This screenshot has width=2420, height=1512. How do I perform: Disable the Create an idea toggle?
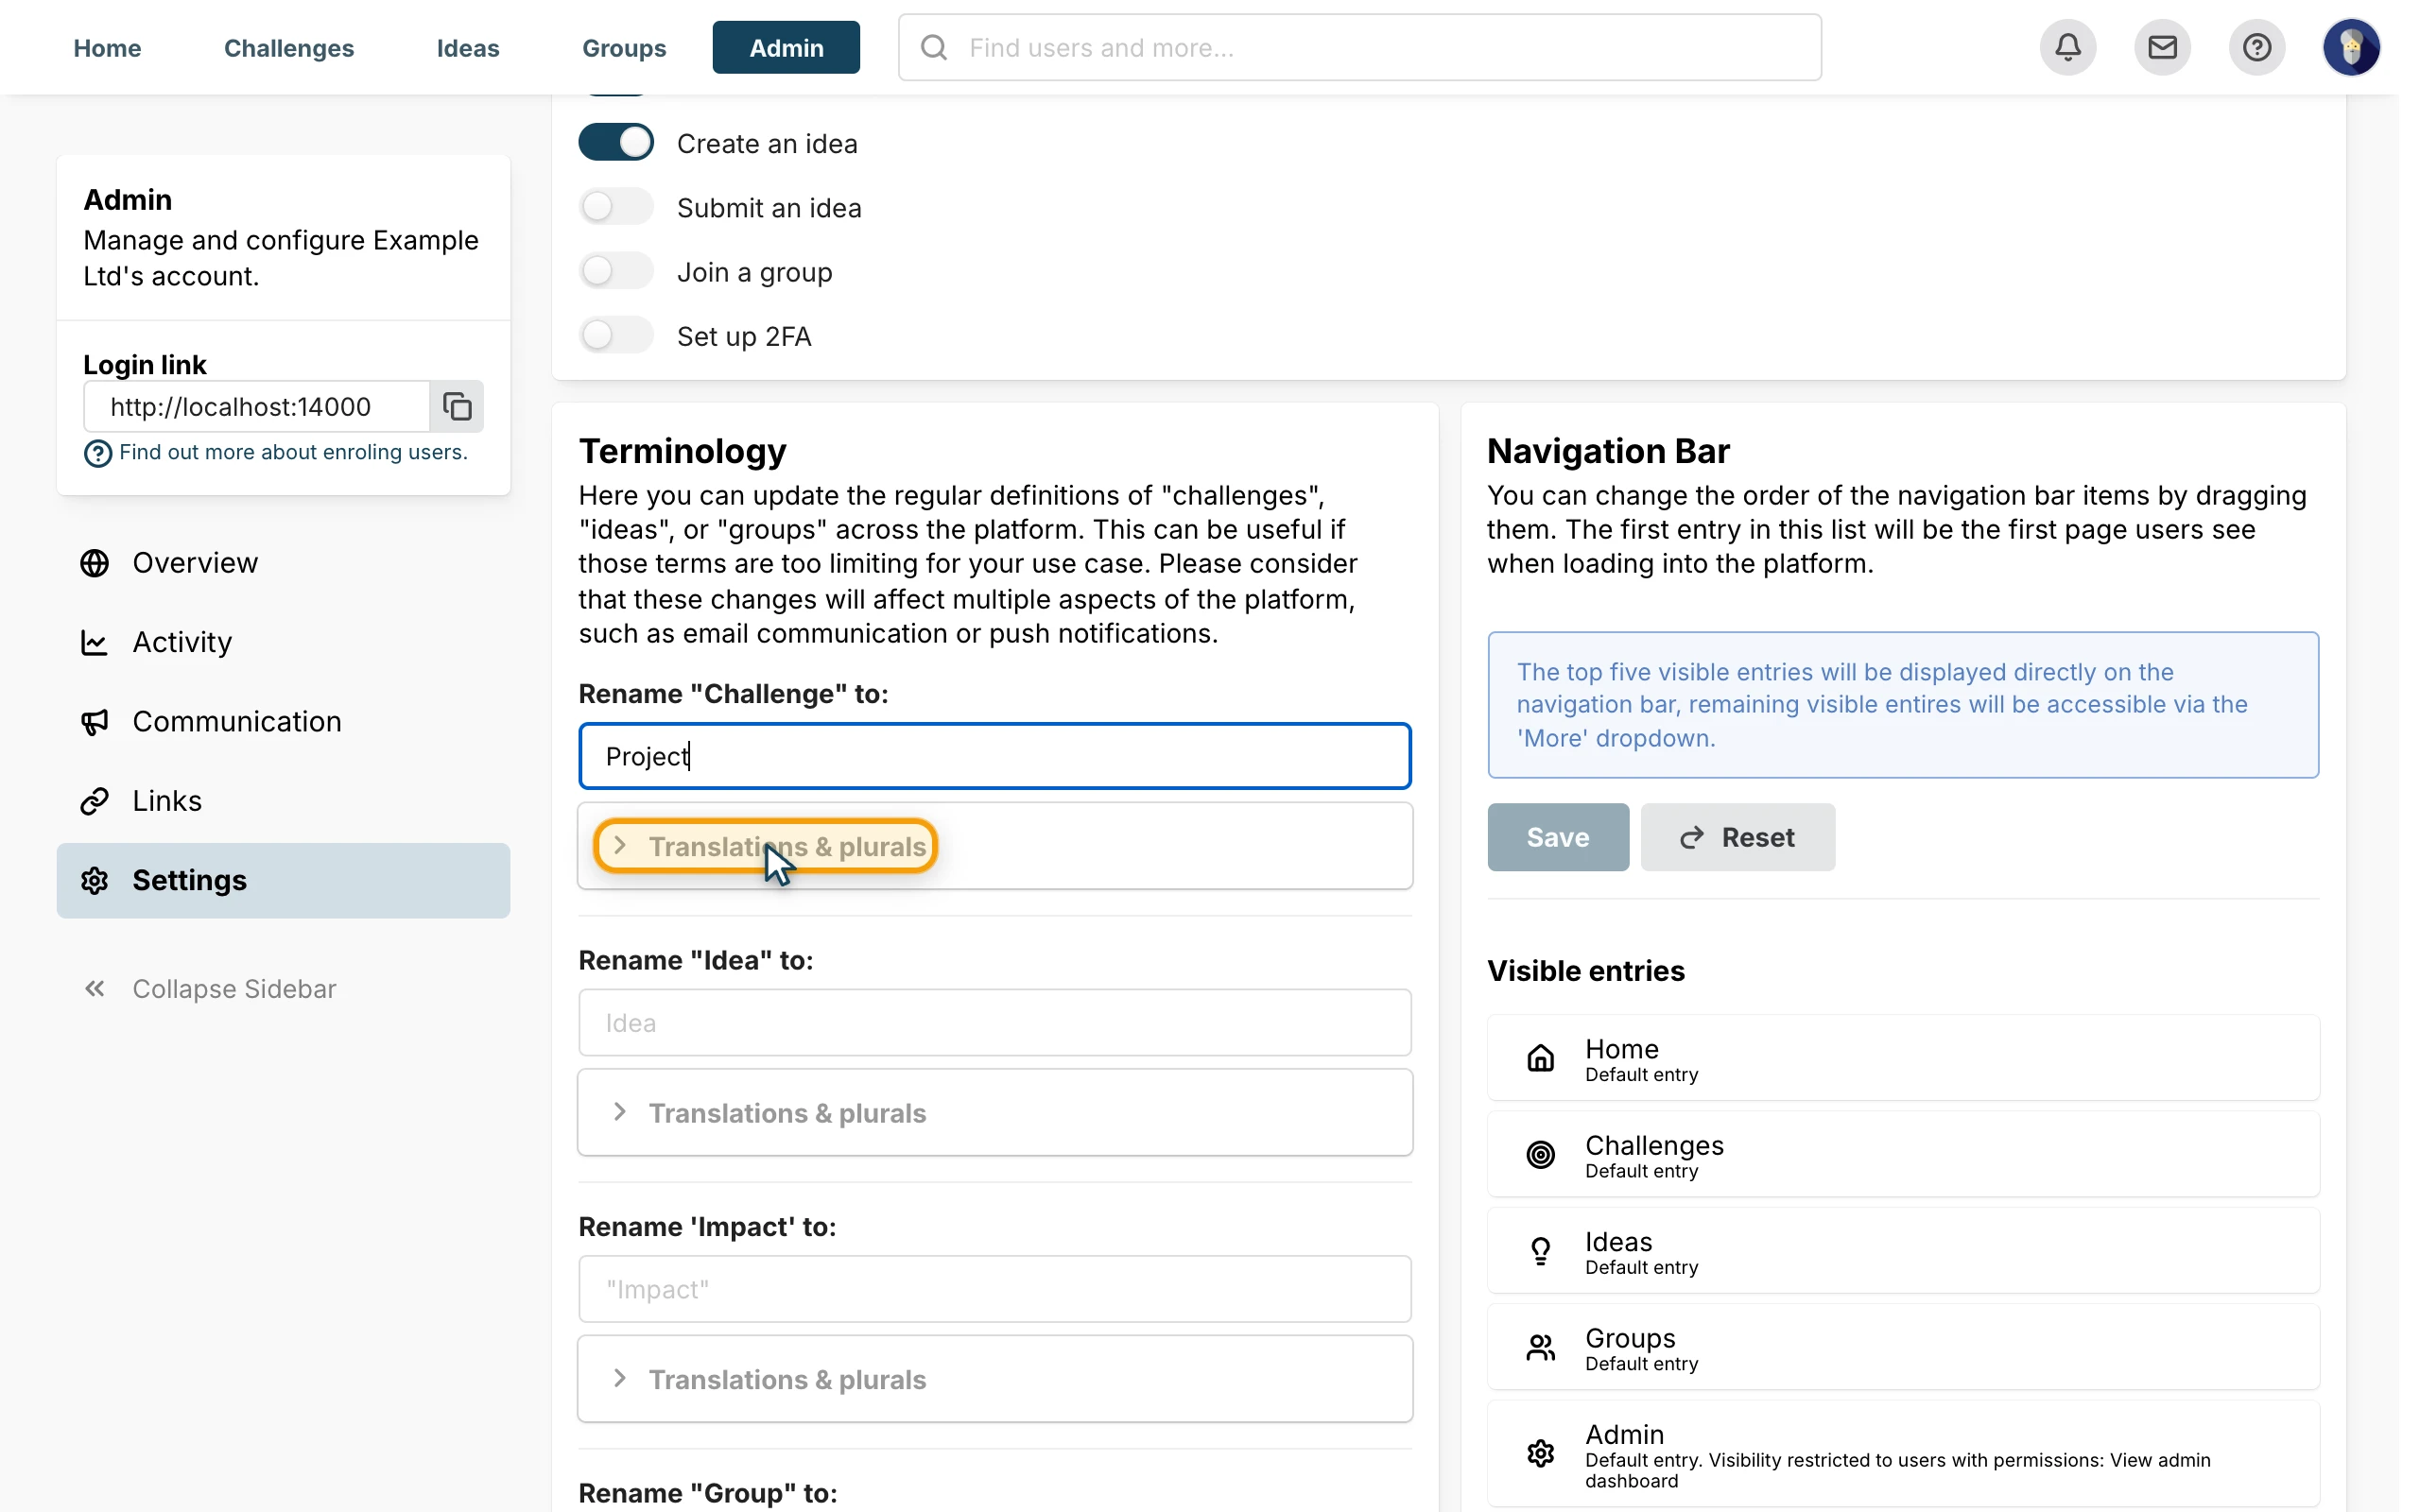coord(616,143)
